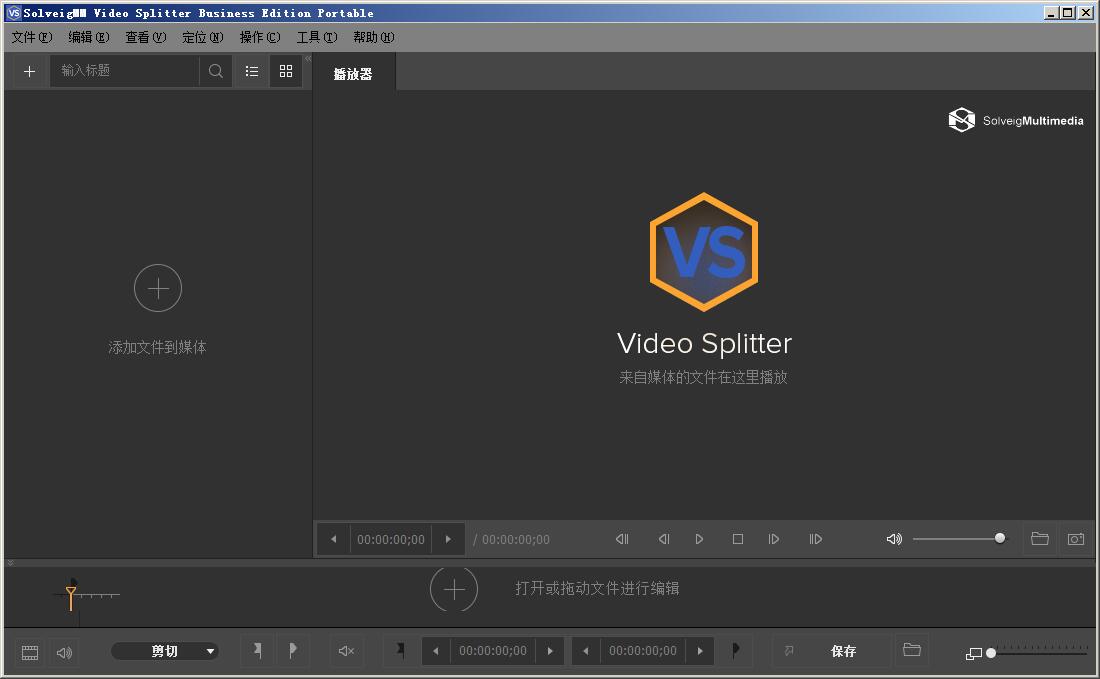Open the 帮助 menu
The height and width of the screenshot is (679, 1100).
tap(373, 37)
